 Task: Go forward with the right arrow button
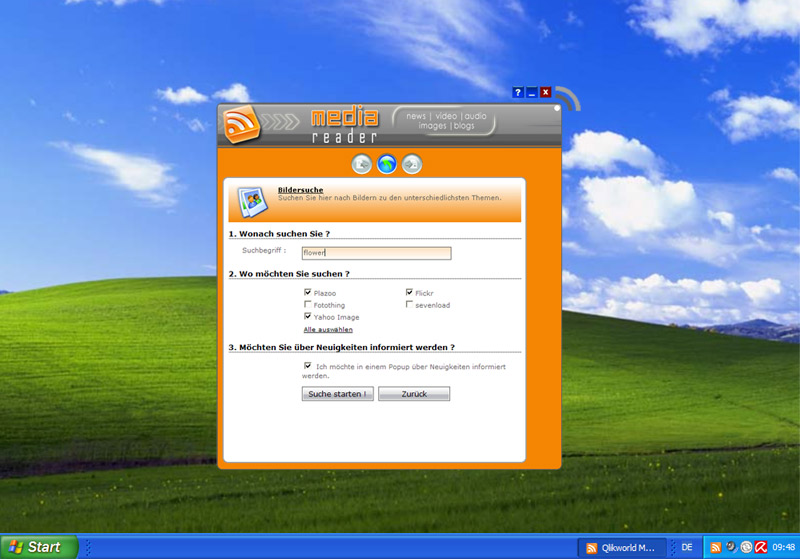(412, 164)
